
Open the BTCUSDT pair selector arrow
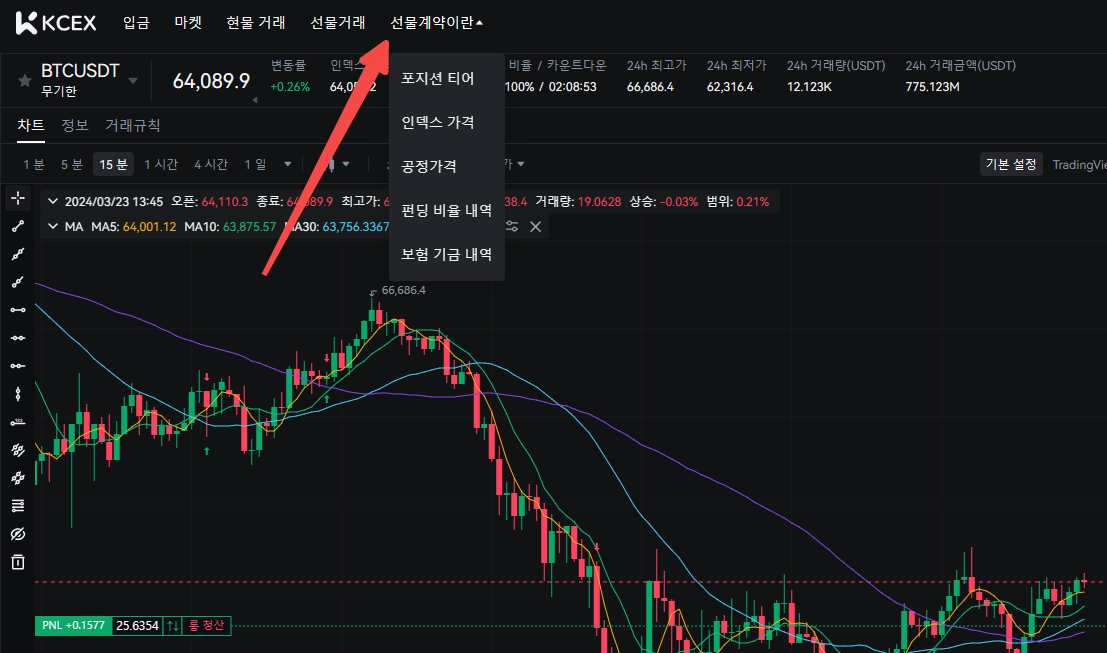pos(133,80)
